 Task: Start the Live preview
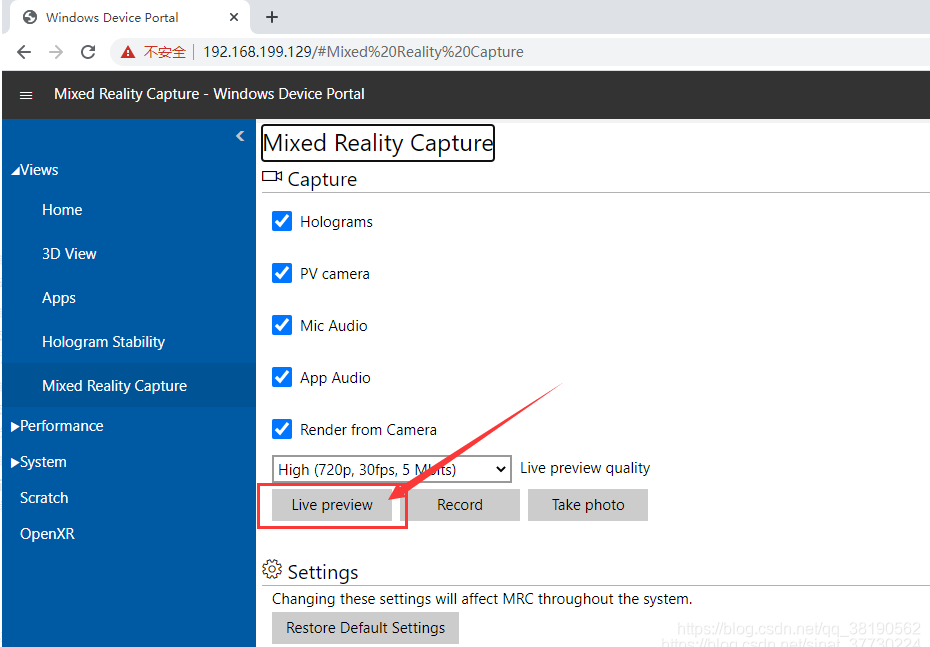[332, 505]
